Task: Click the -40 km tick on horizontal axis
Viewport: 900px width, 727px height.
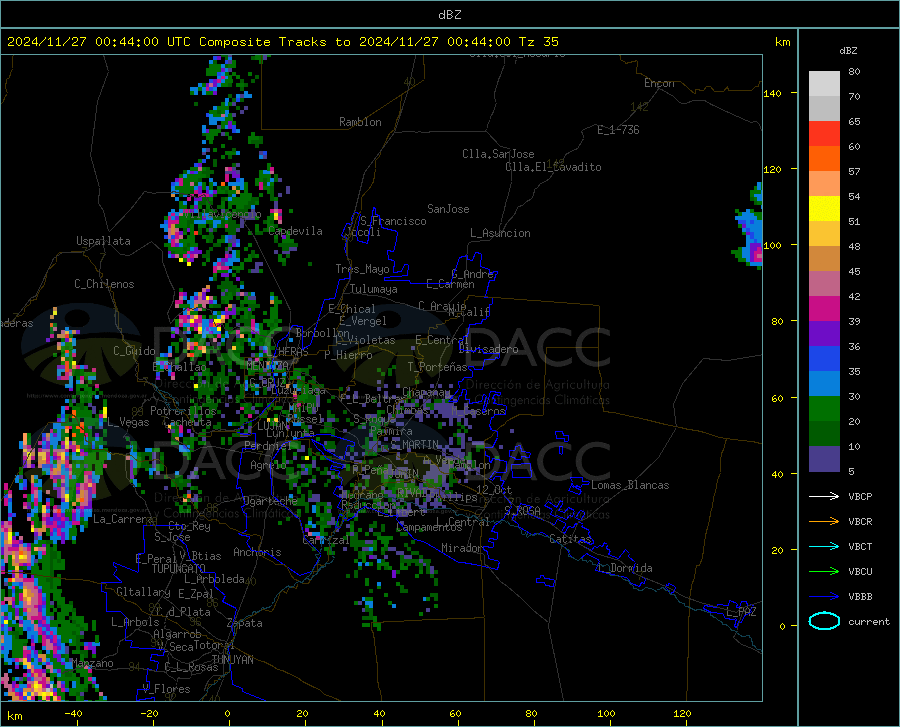Action: [x=73, y=713]
